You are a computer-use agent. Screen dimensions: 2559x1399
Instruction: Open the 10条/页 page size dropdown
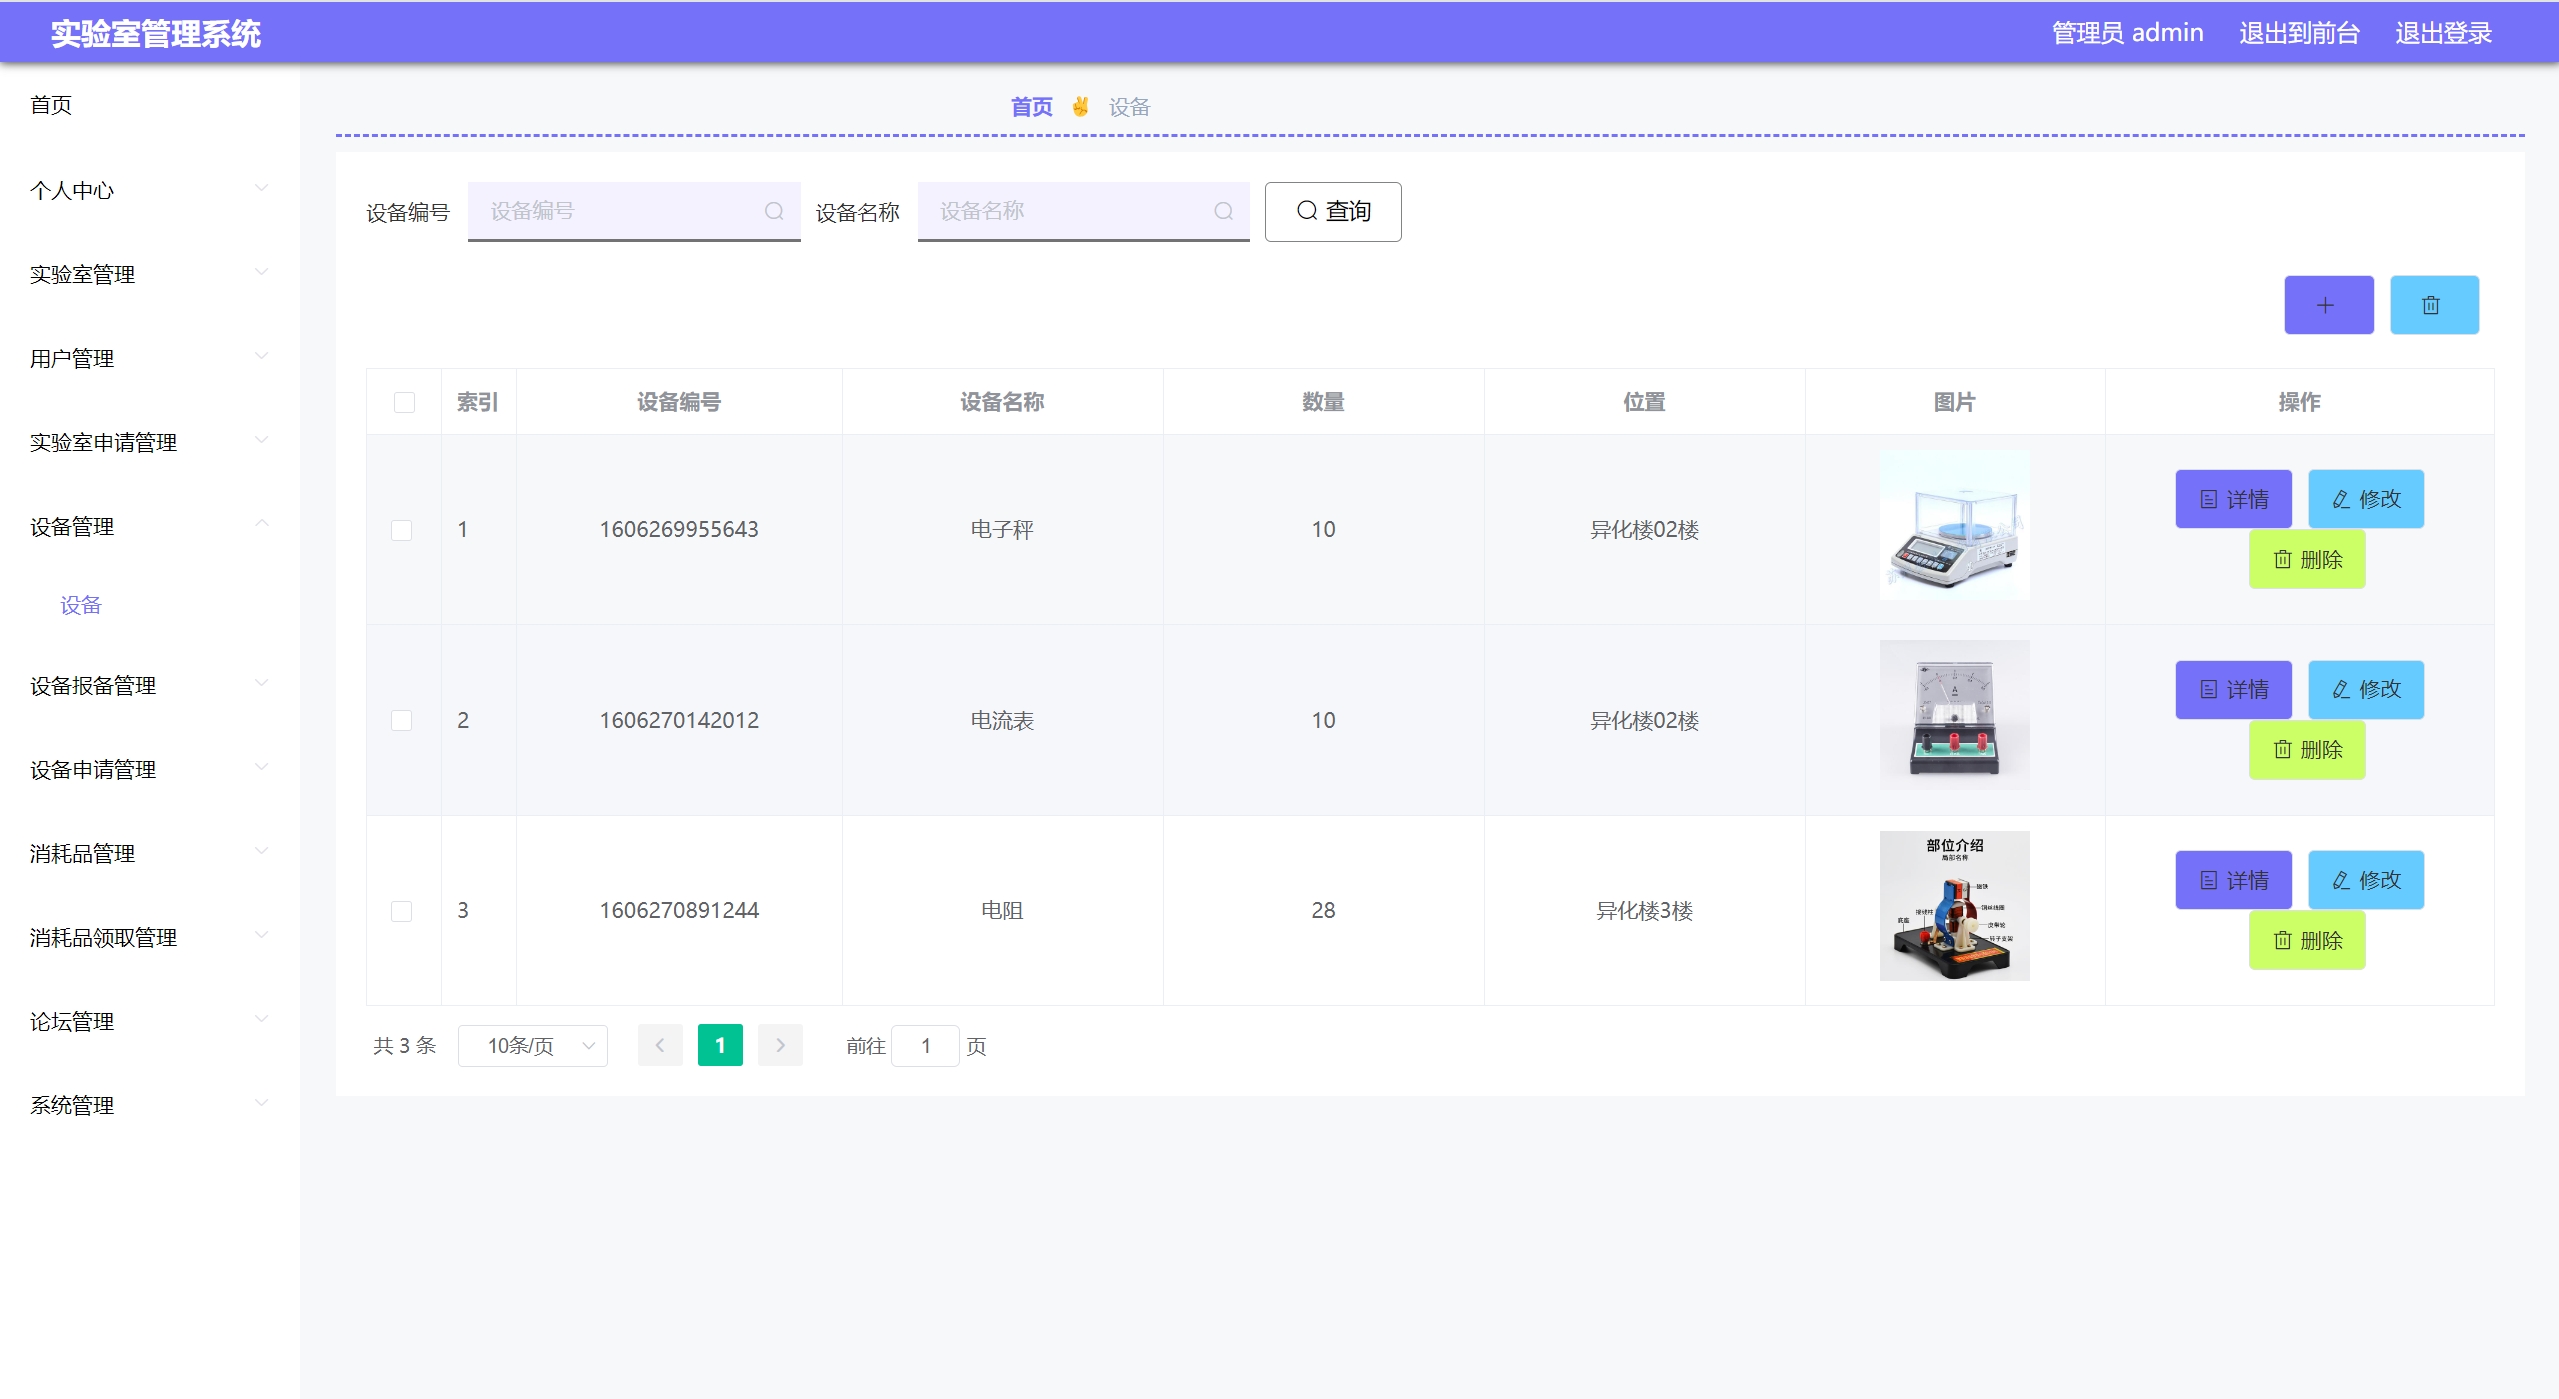point(532,1045)
